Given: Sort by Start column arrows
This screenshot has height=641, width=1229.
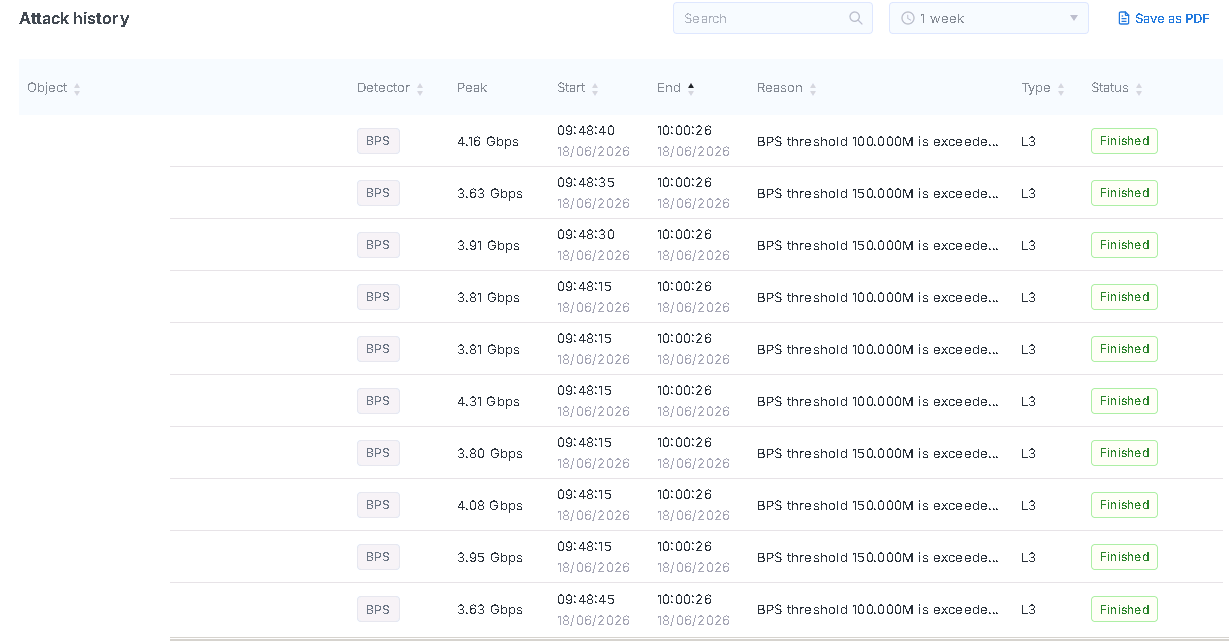Looking at the screenshot, I should pos(595,88).
